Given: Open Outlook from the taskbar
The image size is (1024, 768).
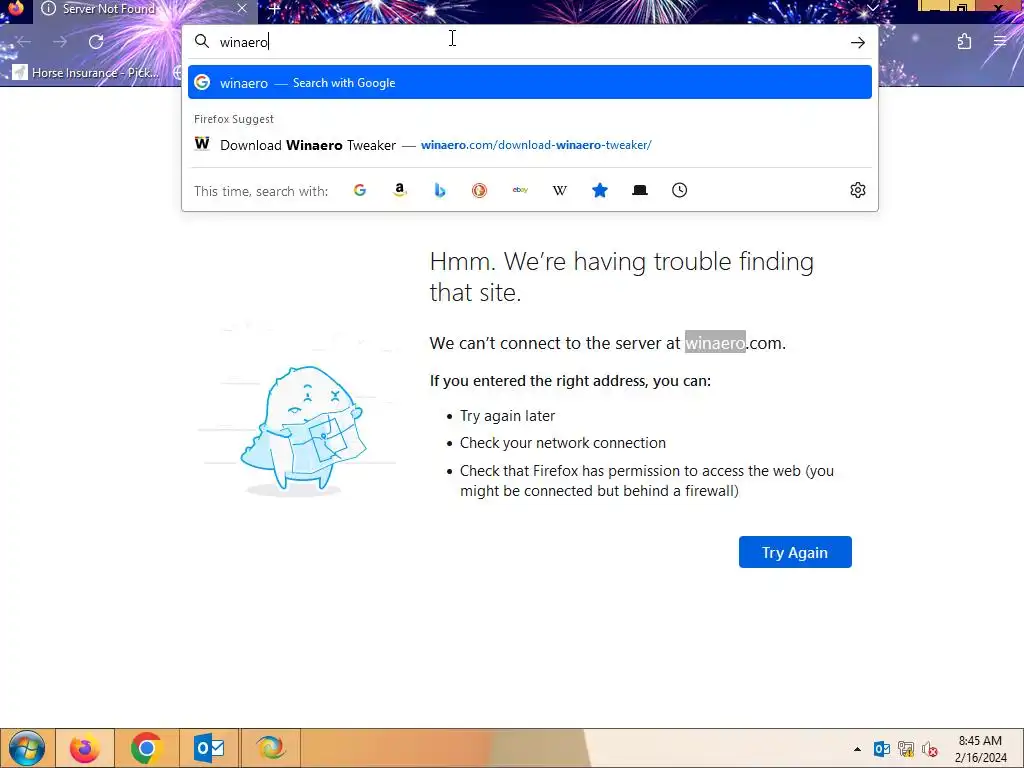Looking at the screenshot, I should pyautogui.click(x=209, y=748).
